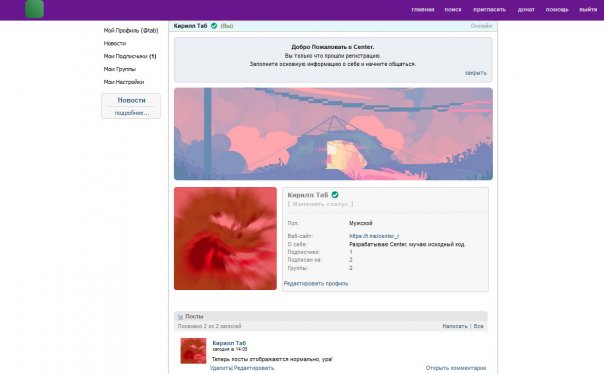
Task: Open Мои Настройки in the sidebar
Action: (x=124, y=82)
